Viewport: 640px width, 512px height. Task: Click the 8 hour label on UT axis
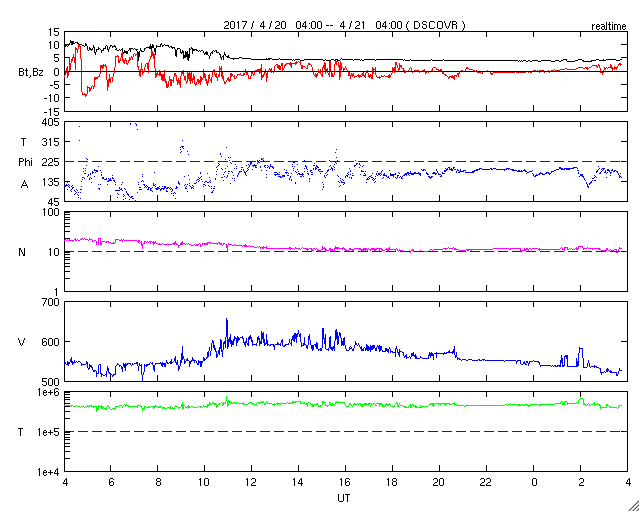pos(158,482)
